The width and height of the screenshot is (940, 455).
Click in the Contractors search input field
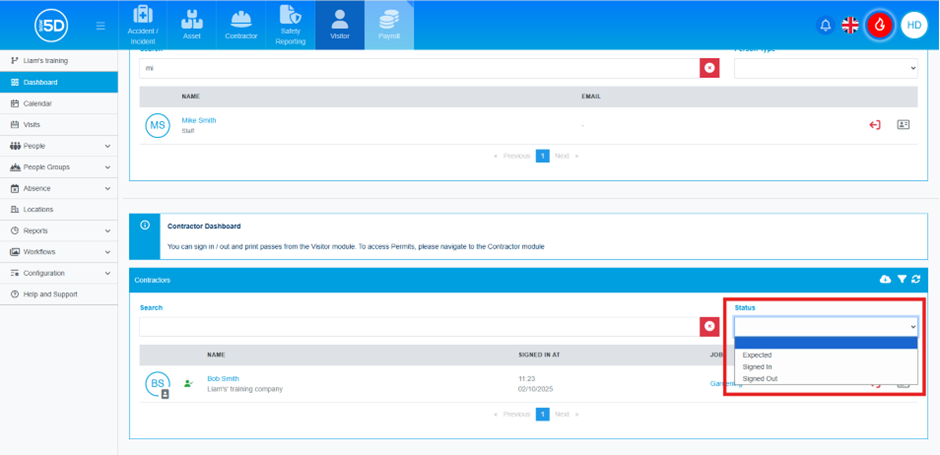tap(418, 326)
